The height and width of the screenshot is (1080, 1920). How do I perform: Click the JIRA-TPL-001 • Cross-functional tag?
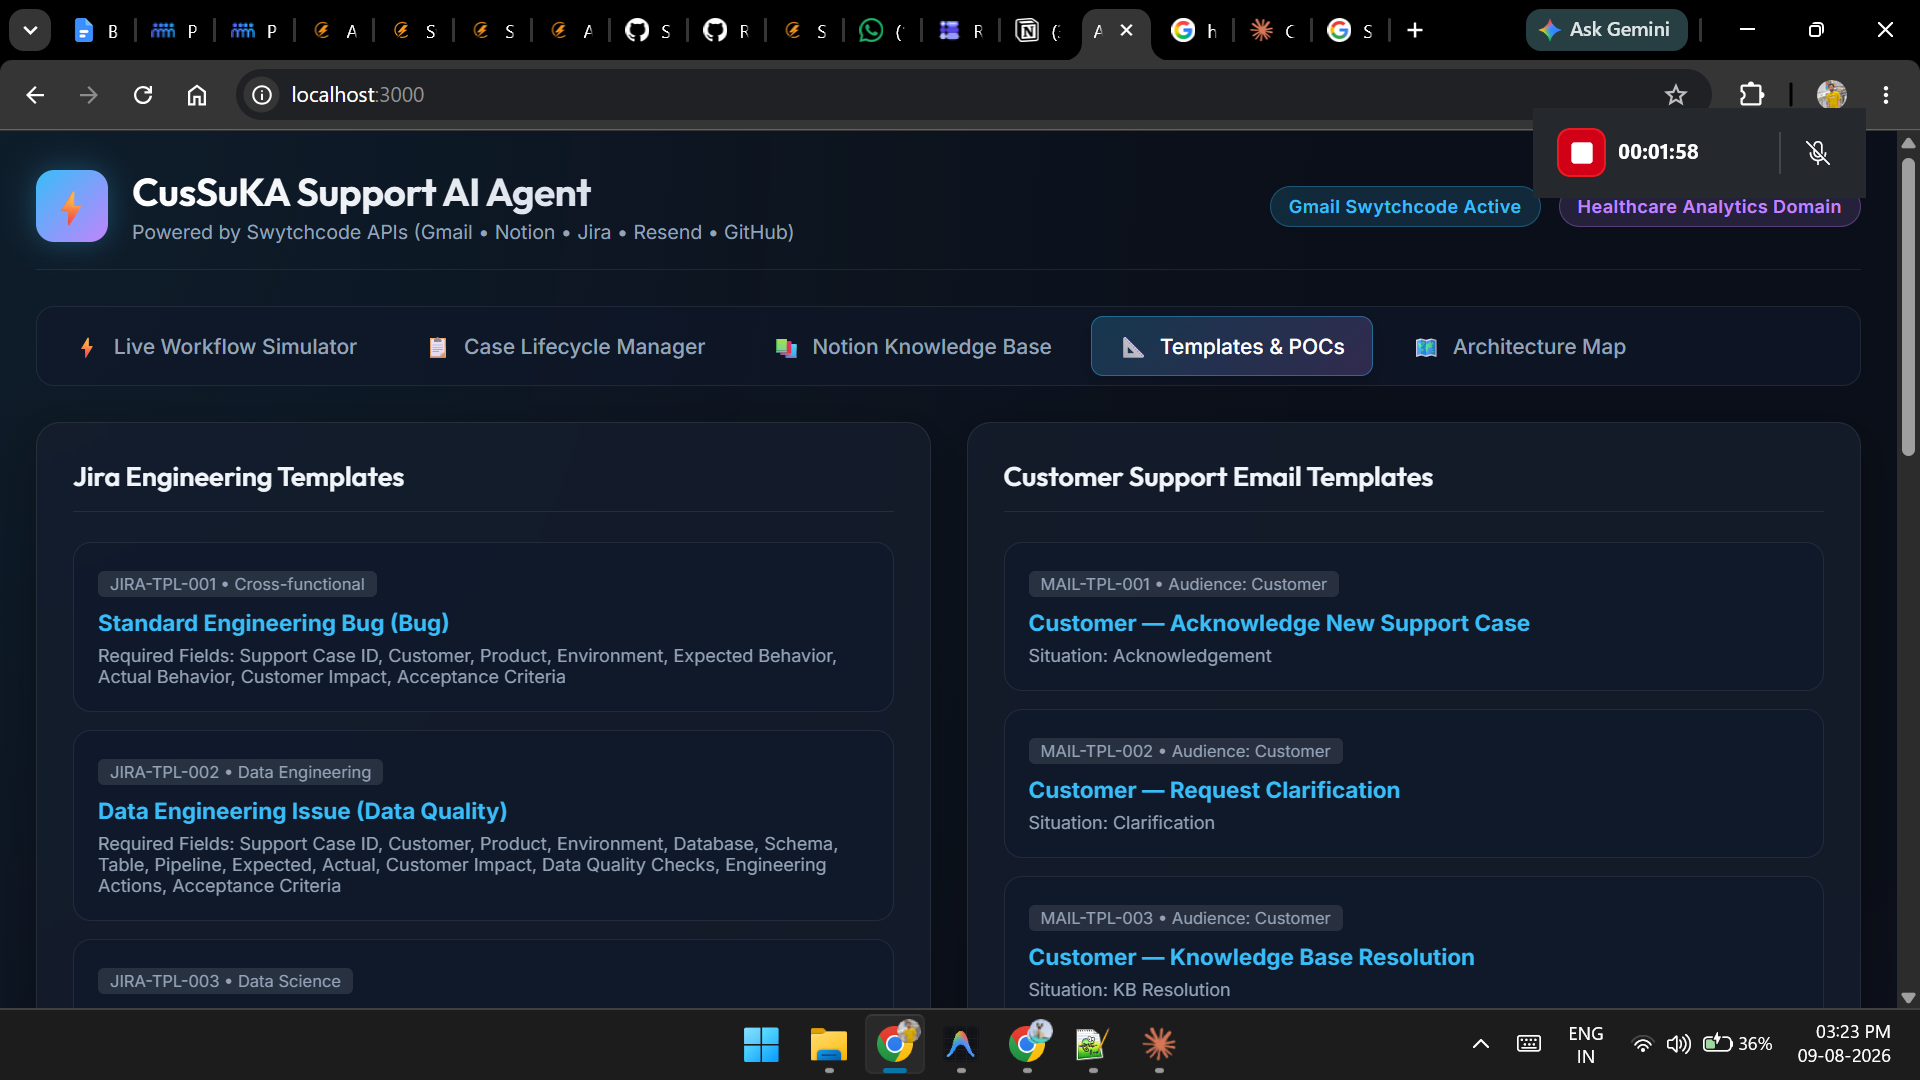click(237, 584)
